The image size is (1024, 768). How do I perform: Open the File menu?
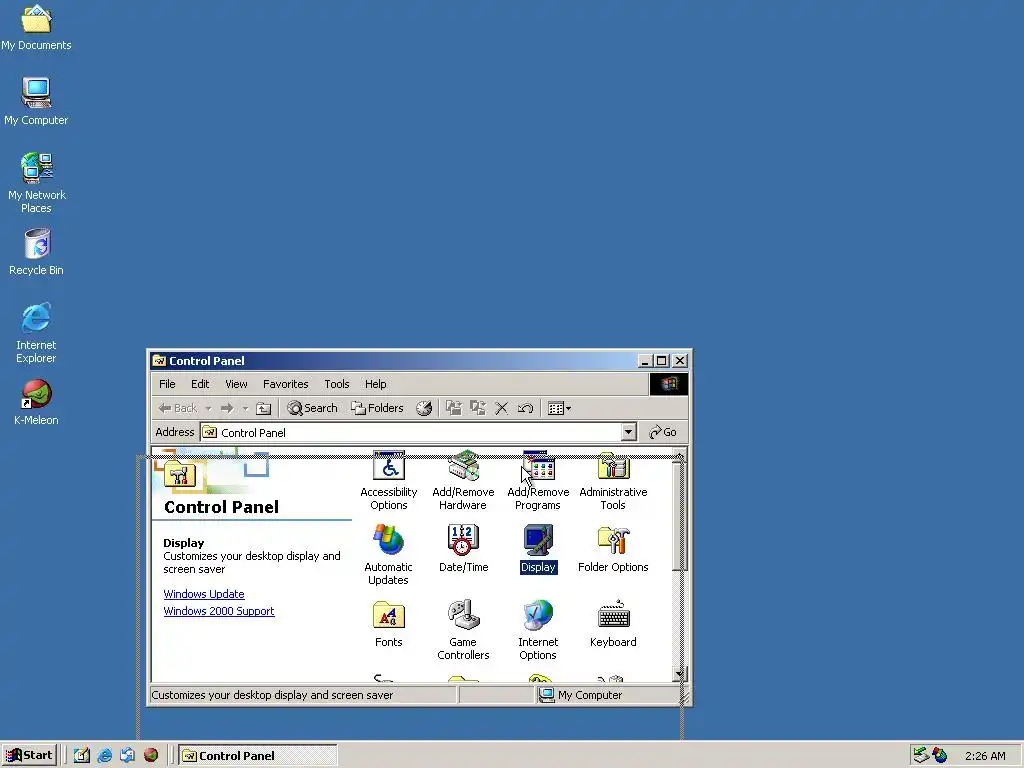(x=167, y=384)
